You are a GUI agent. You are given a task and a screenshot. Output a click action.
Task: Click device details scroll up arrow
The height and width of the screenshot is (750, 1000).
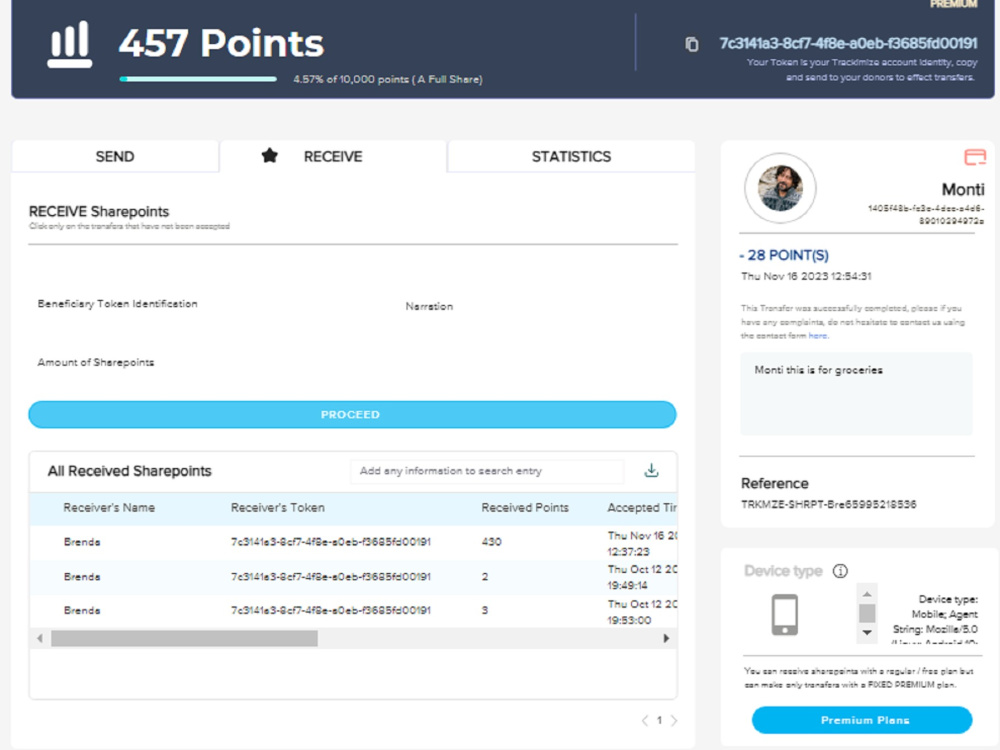pyautogui.click(x=867, y=594)
